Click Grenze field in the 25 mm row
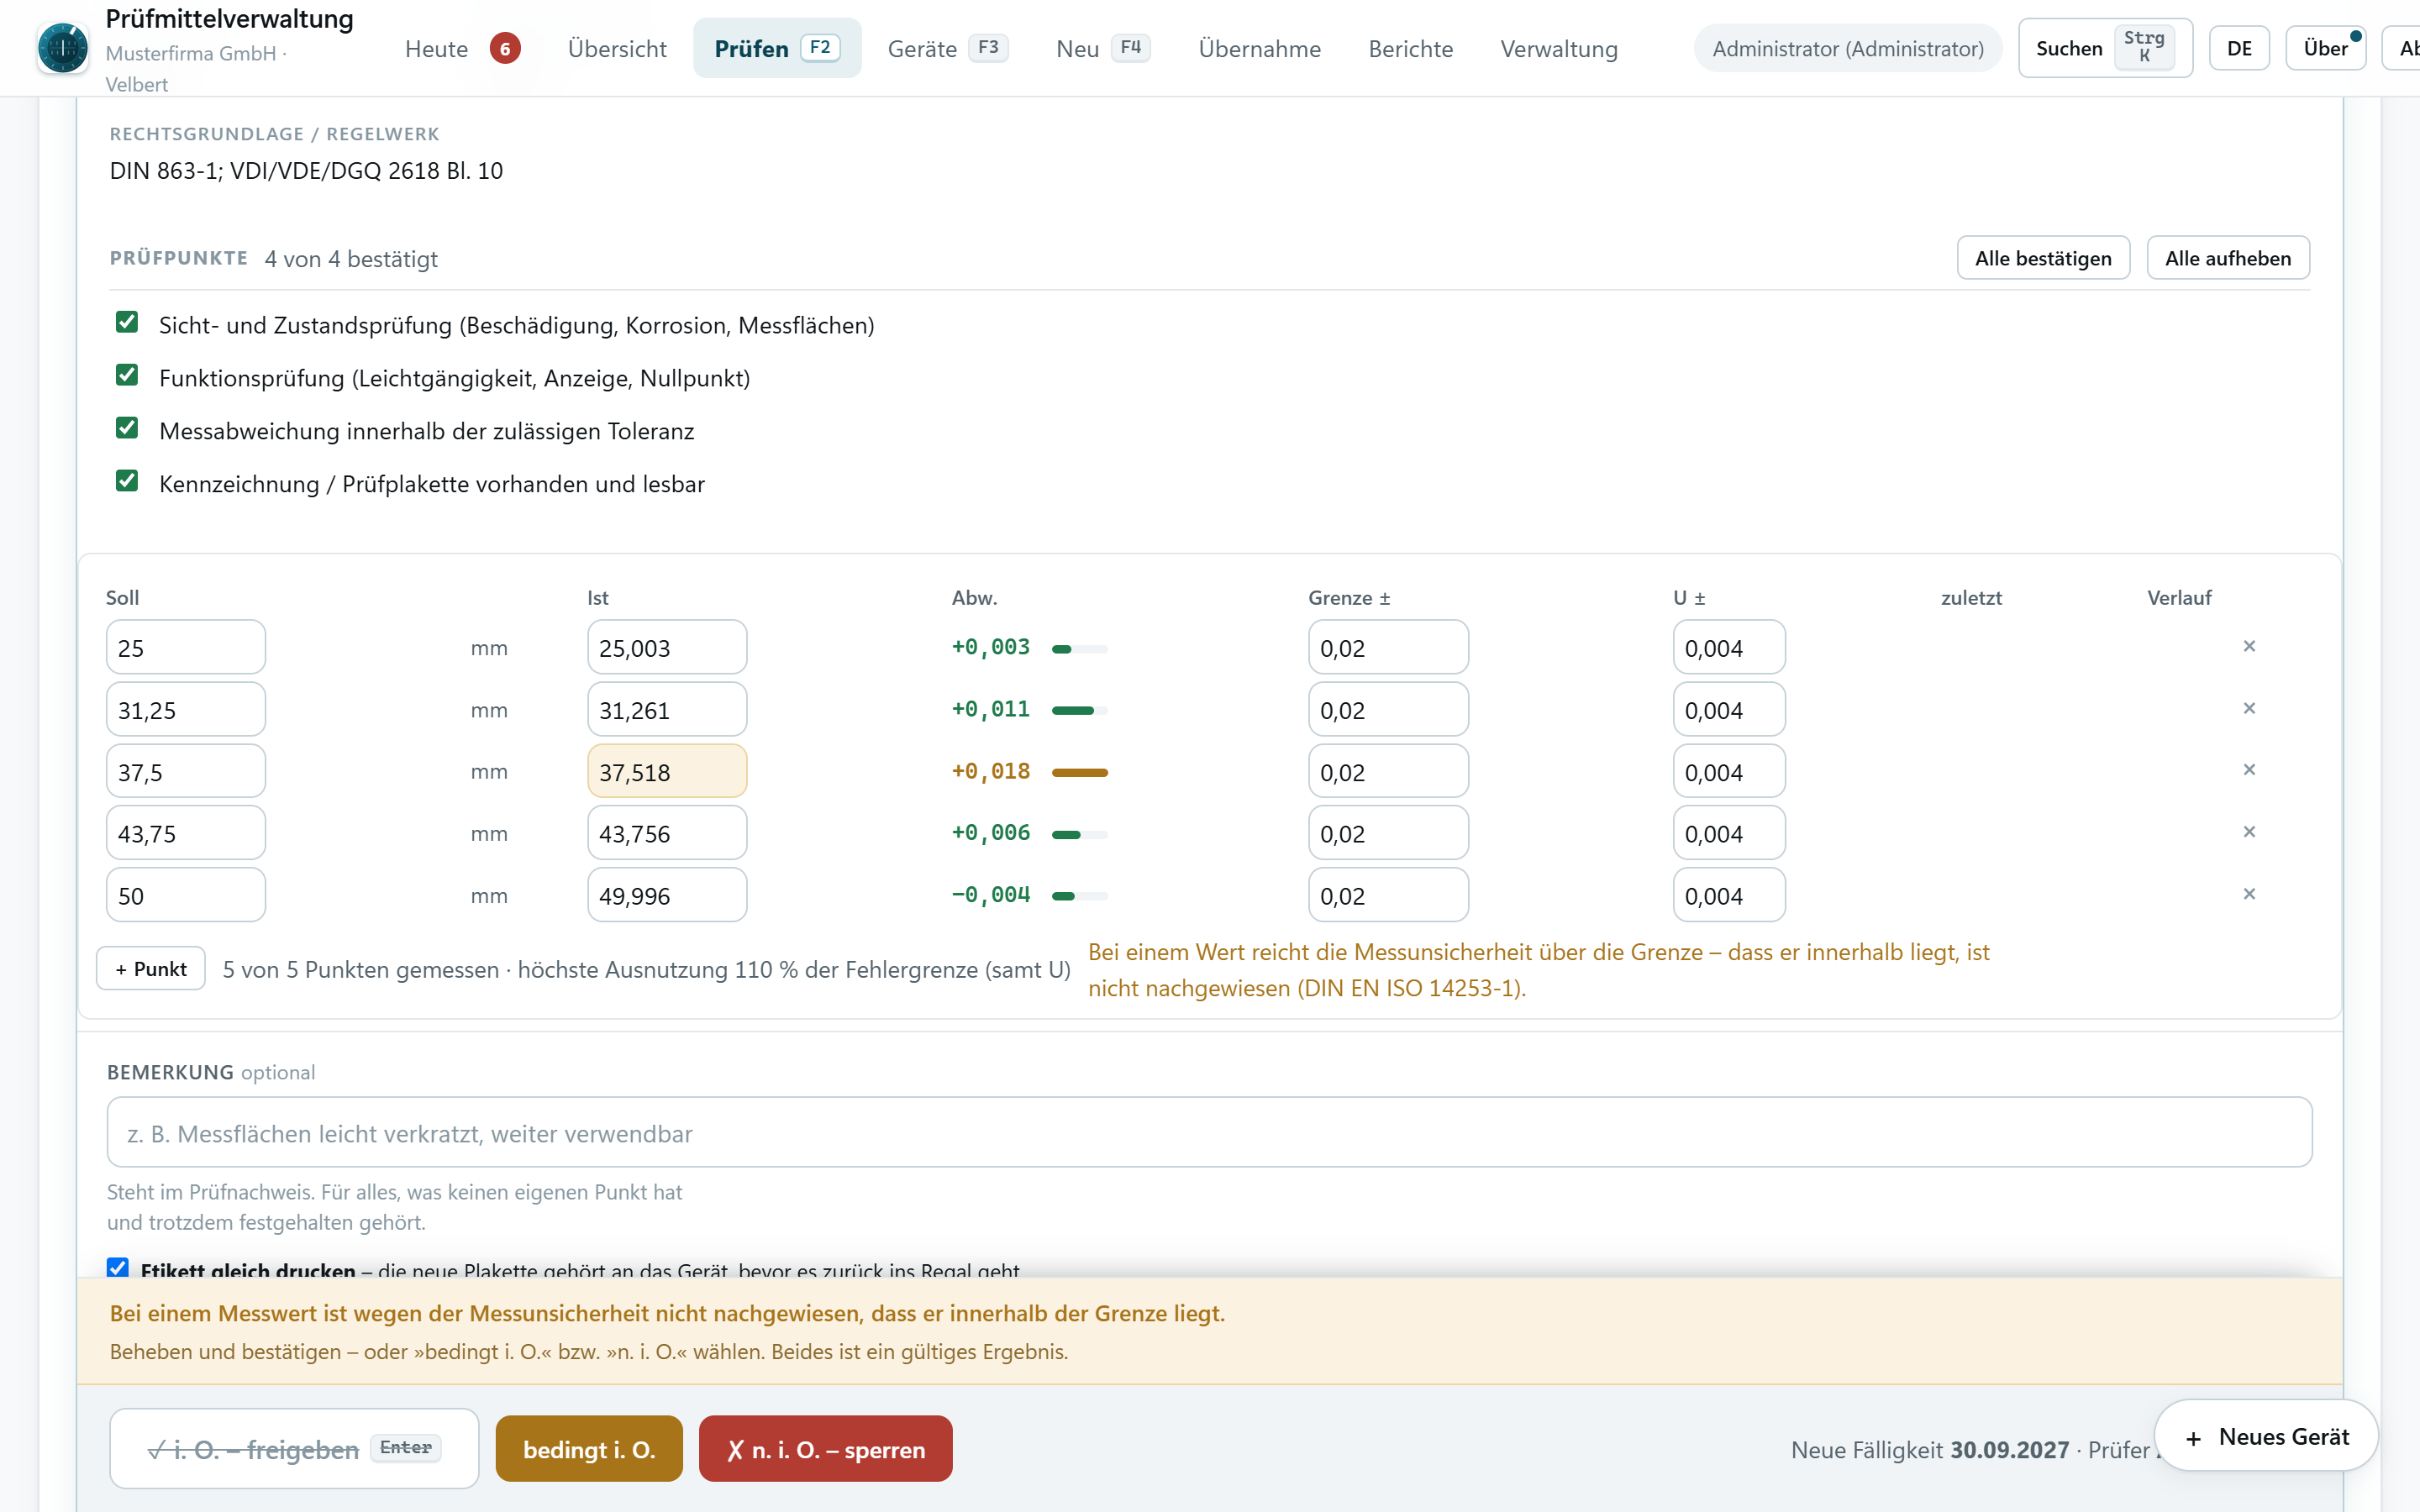Screen dimensions: 2420x1512 (1388, 647)
